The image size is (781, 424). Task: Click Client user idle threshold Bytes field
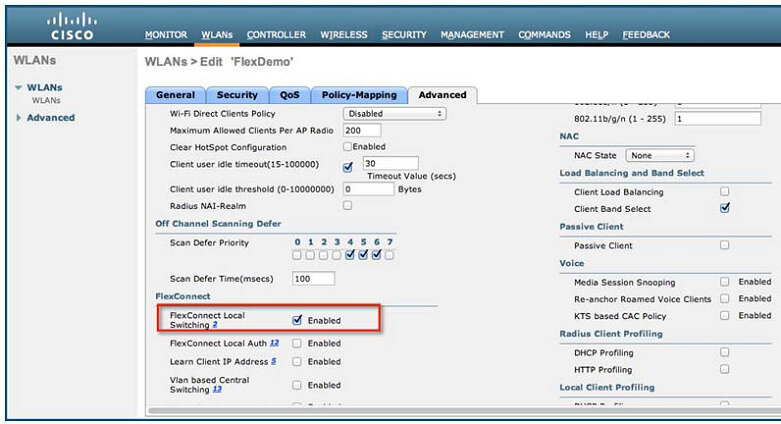pyautogui.click(x=369, y=189)
